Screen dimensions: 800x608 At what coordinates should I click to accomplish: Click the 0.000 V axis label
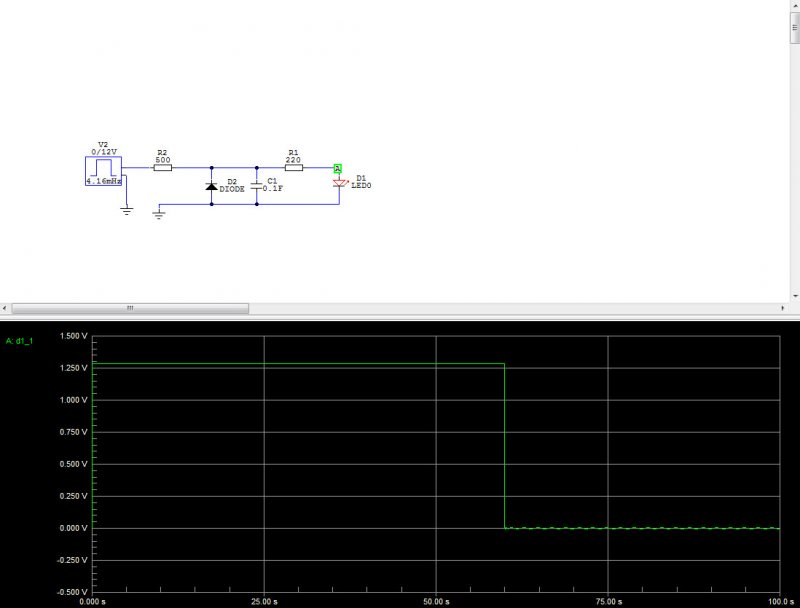point(73,528)
